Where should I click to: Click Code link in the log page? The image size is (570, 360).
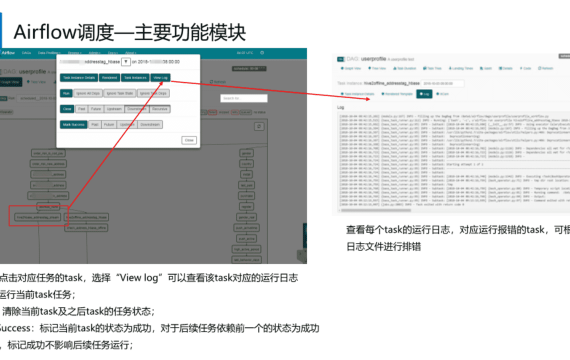526,68
